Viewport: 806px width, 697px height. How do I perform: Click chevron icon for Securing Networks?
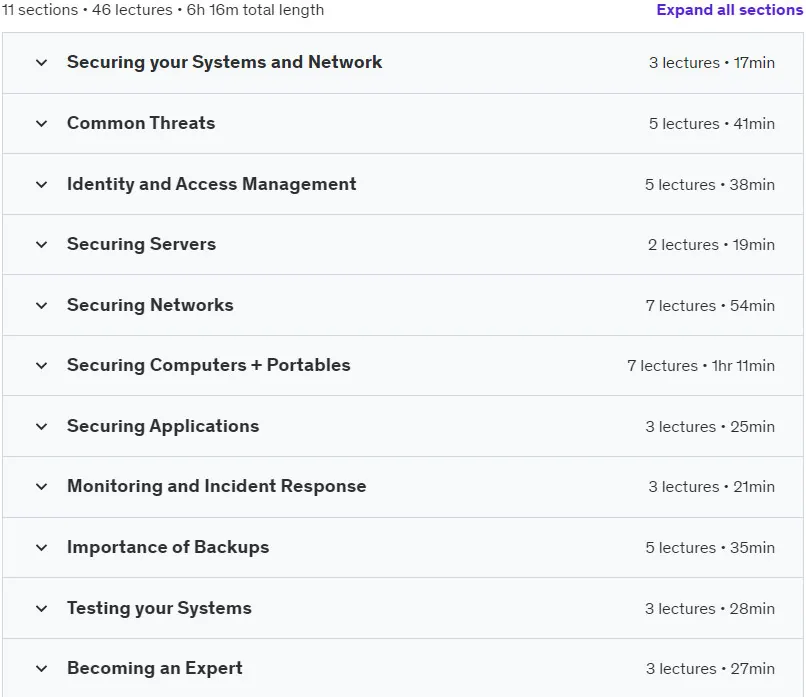coord(42,305)
